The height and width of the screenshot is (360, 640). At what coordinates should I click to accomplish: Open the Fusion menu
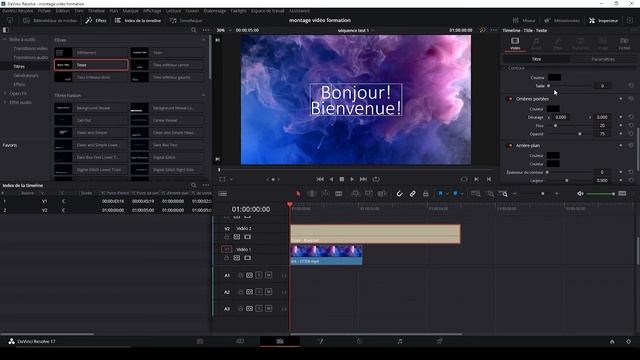[192, 11]
